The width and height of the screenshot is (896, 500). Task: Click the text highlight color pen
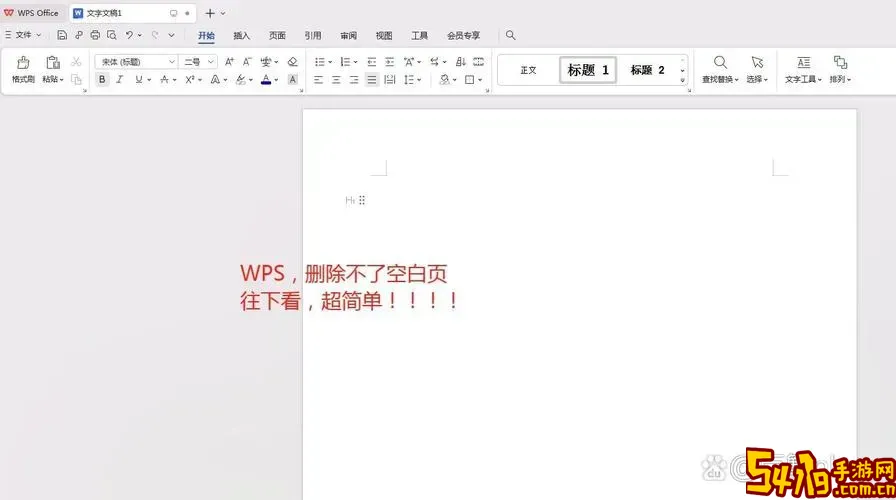pyautogui.click(x=241, y=80)
